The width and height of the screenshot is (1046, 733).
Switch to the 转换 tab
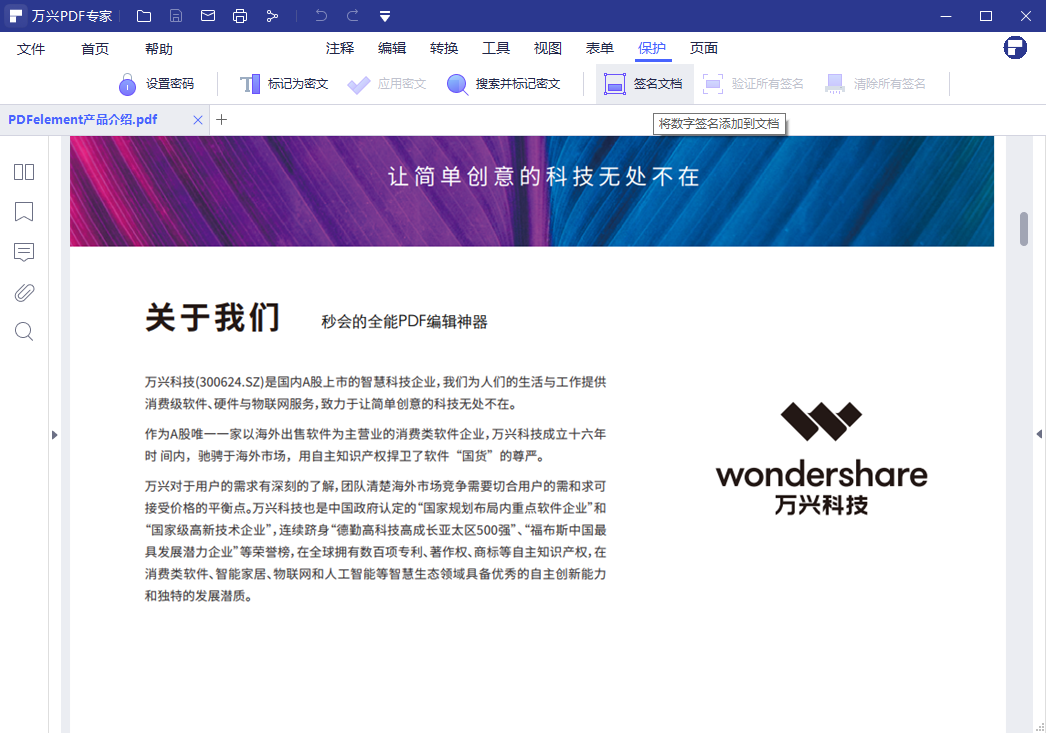coord(444,48)
